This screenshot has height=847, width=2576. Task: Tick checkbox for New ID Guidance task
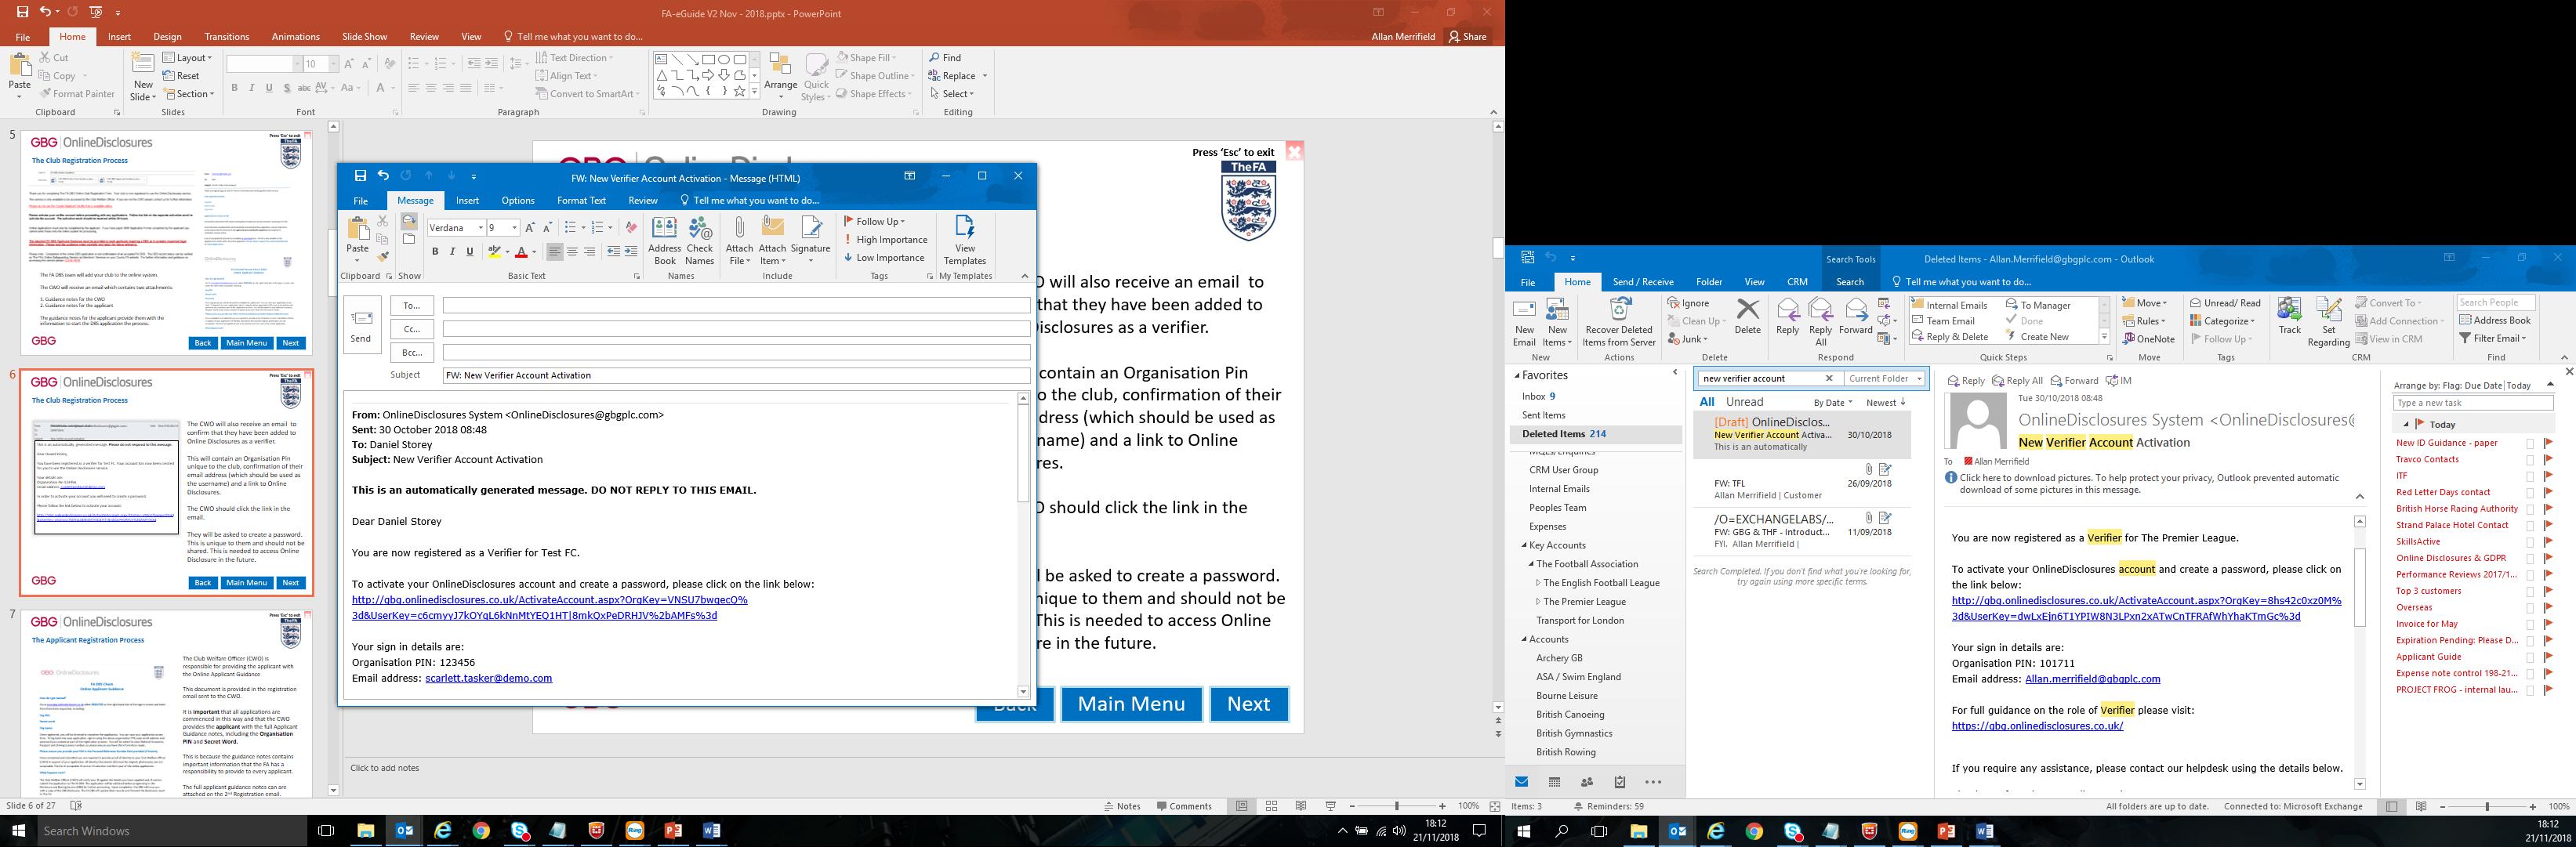(2529, 444)
